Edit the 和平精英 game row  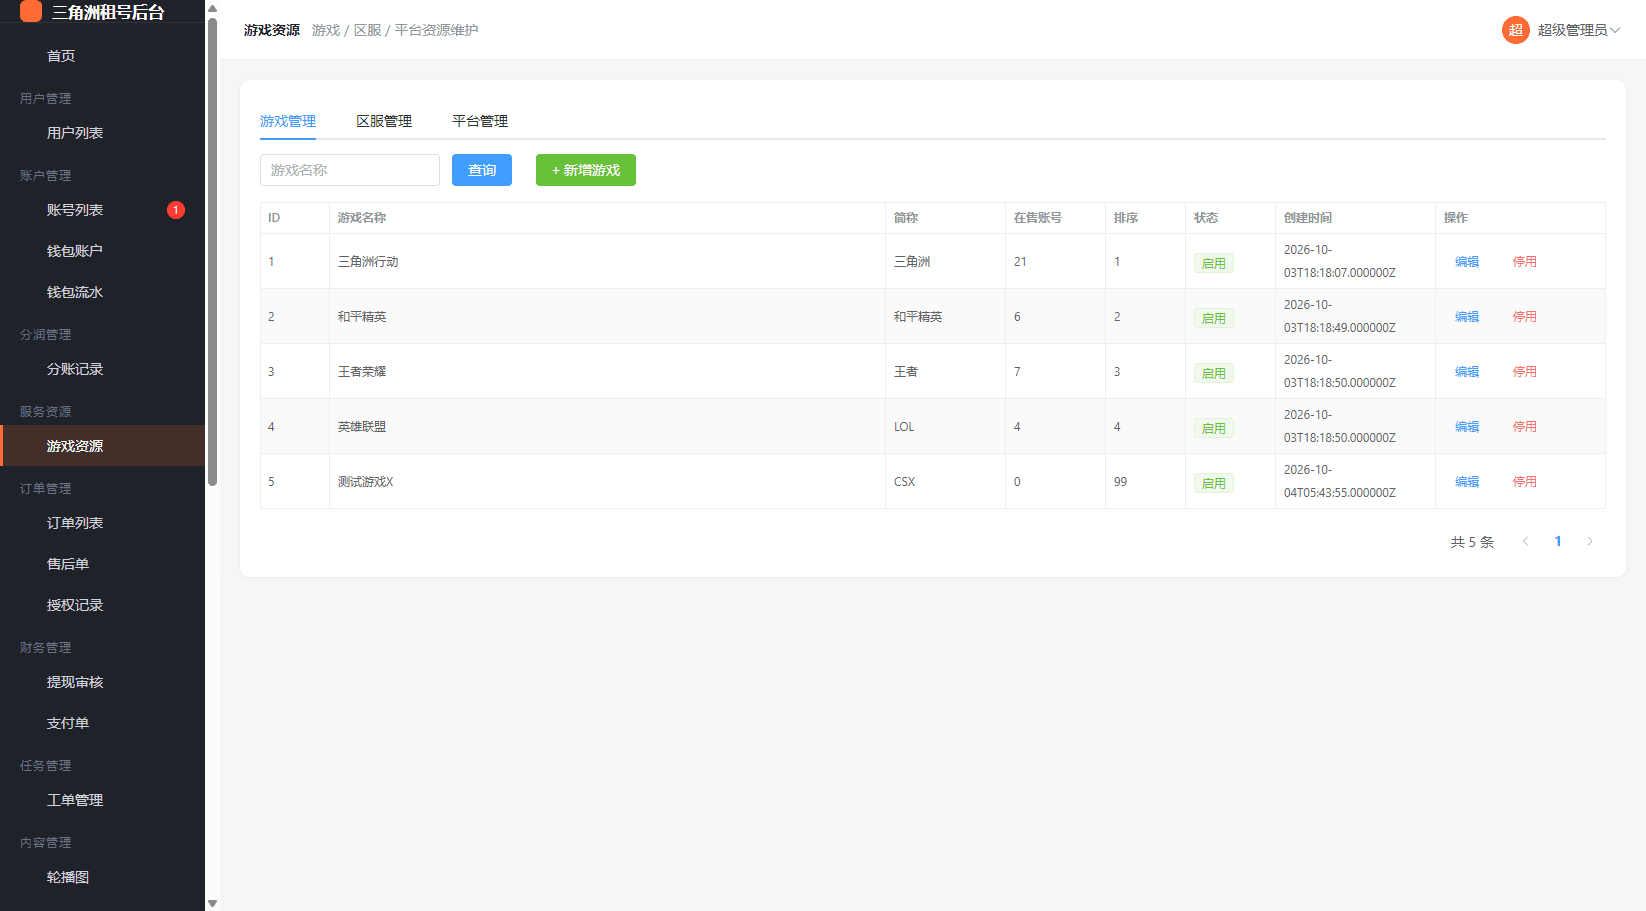(1467, 317)
